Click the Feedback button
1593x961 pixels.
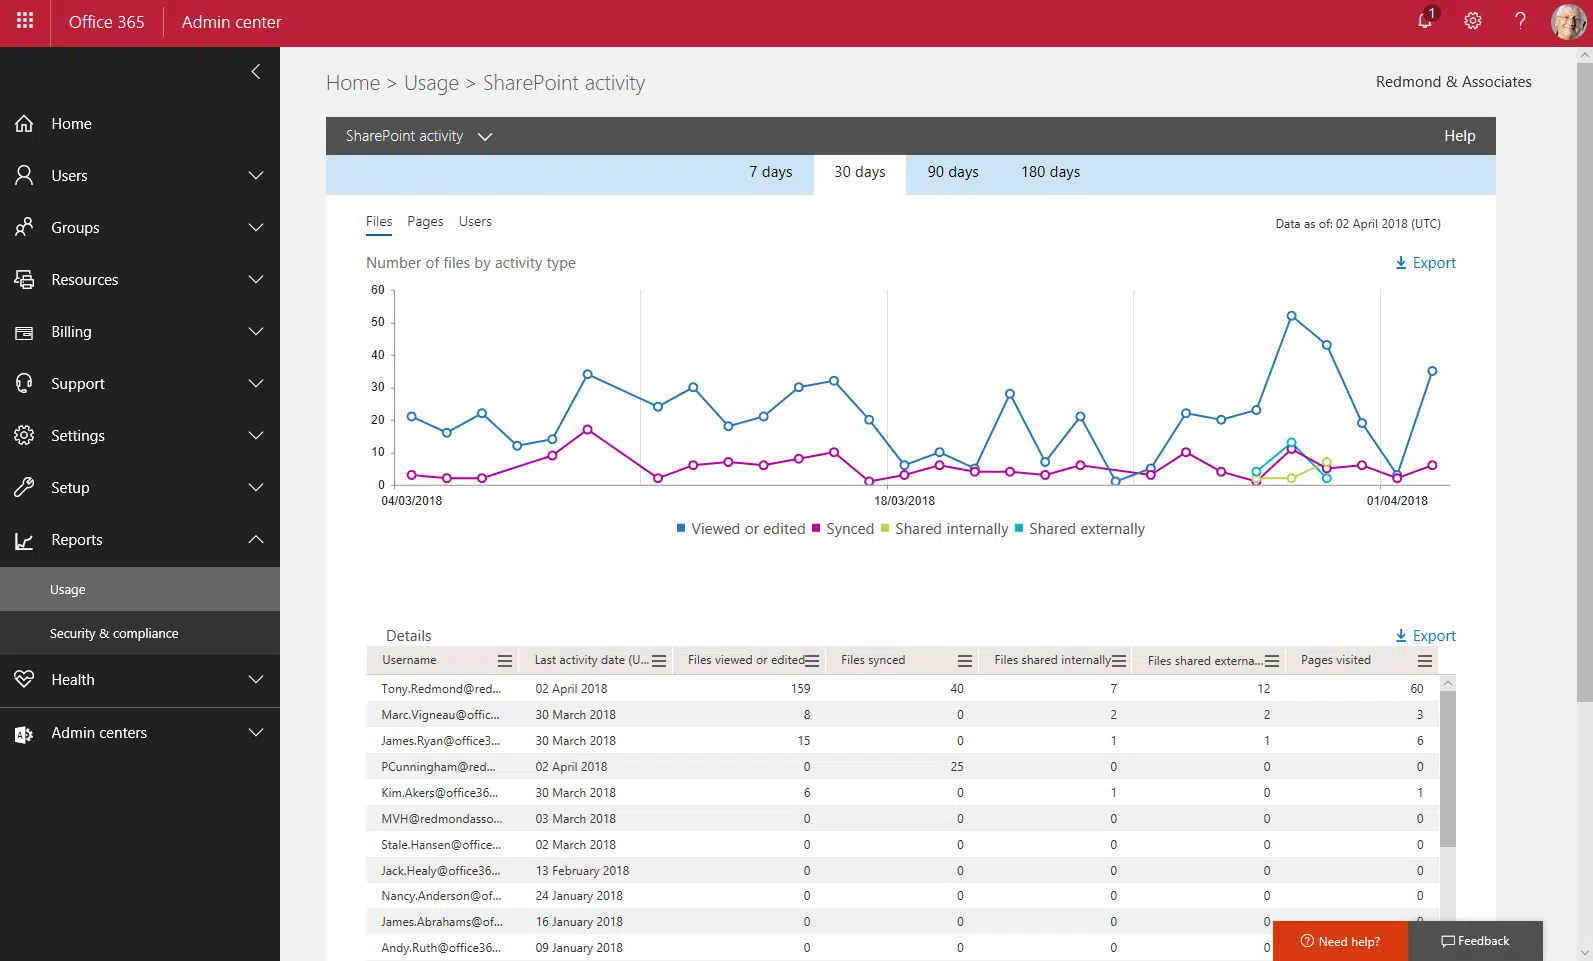pos(1475,941)
